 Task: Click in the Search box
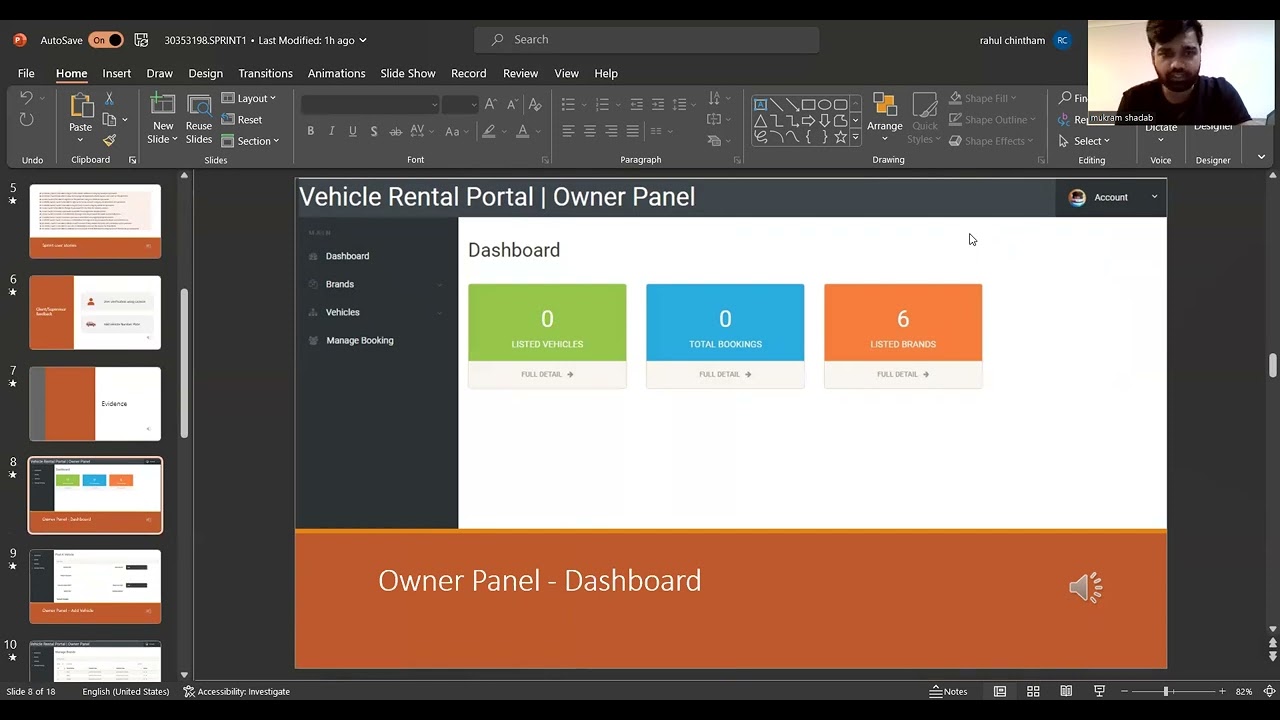tap(647, 40)
